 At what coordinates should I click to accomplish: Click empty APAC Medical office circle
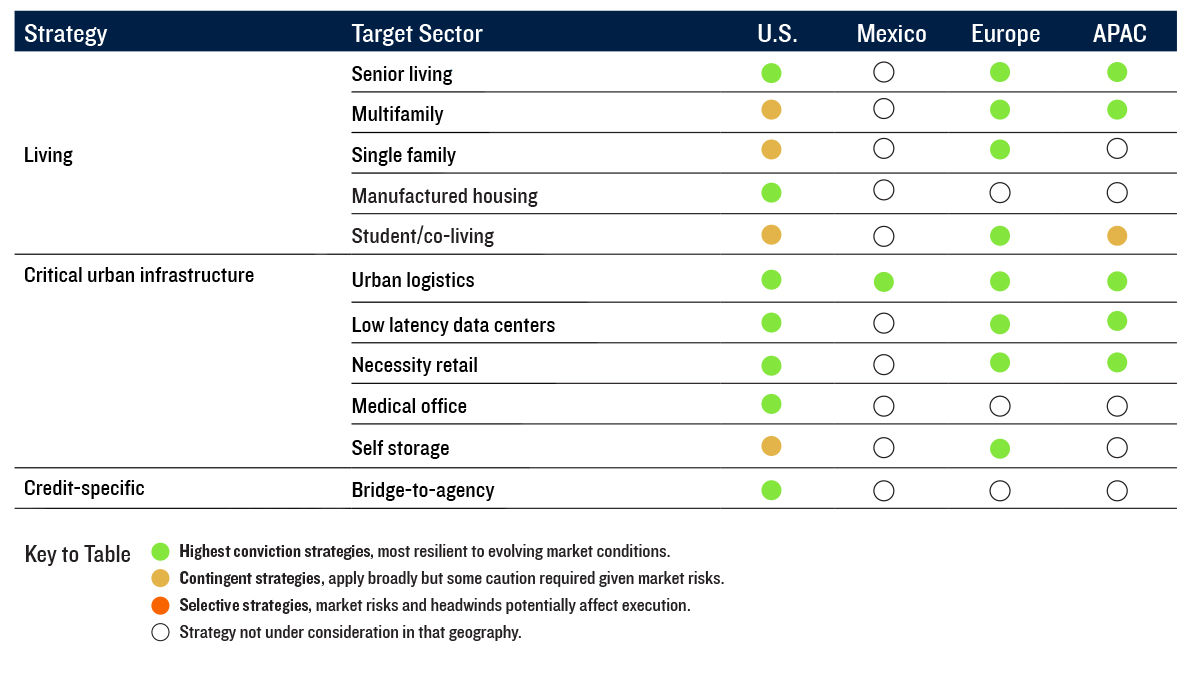coord(1117,406)
